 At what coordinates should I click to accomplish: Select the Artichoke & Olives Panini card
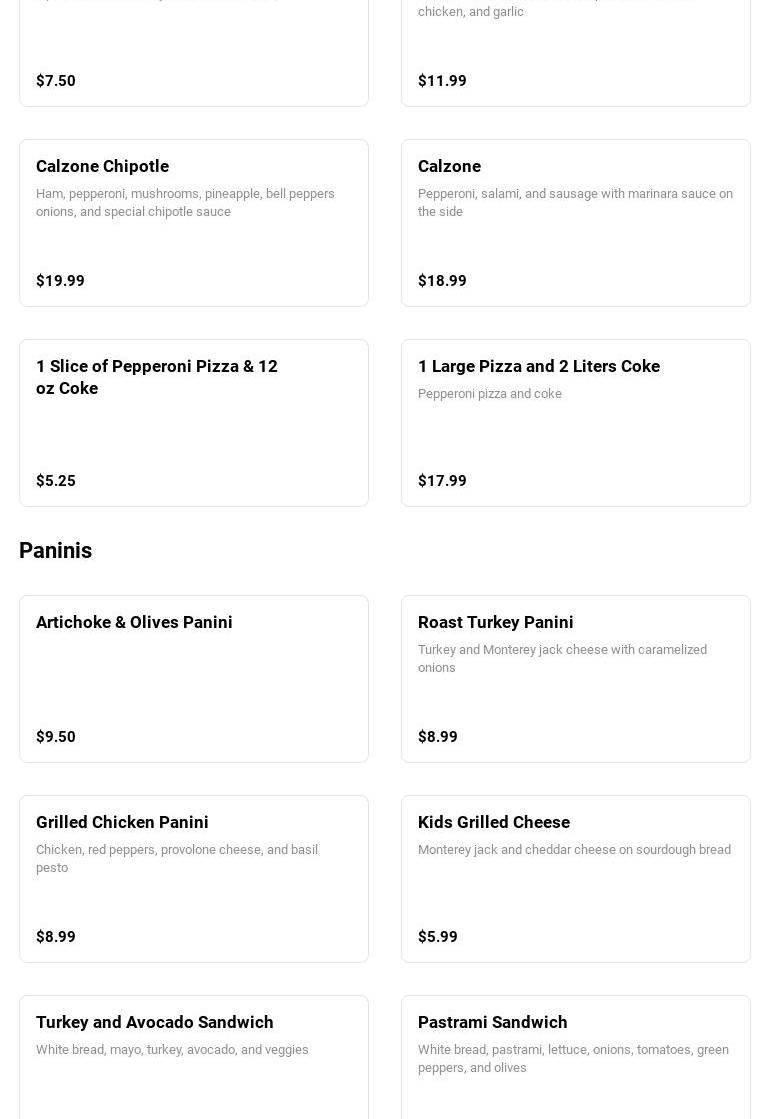tap(193, 679)
